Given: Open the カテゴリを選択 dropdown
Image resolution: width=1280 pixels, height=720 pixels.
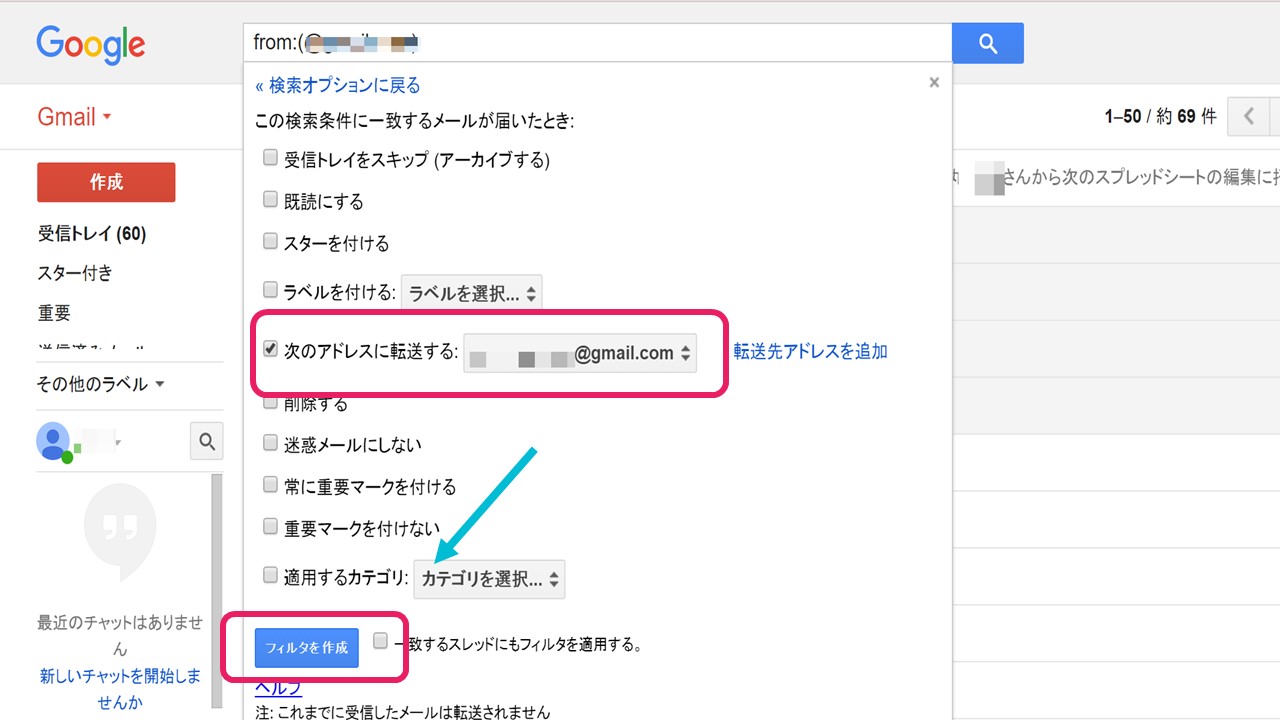Looking at the screenshot, I should 489,579.
